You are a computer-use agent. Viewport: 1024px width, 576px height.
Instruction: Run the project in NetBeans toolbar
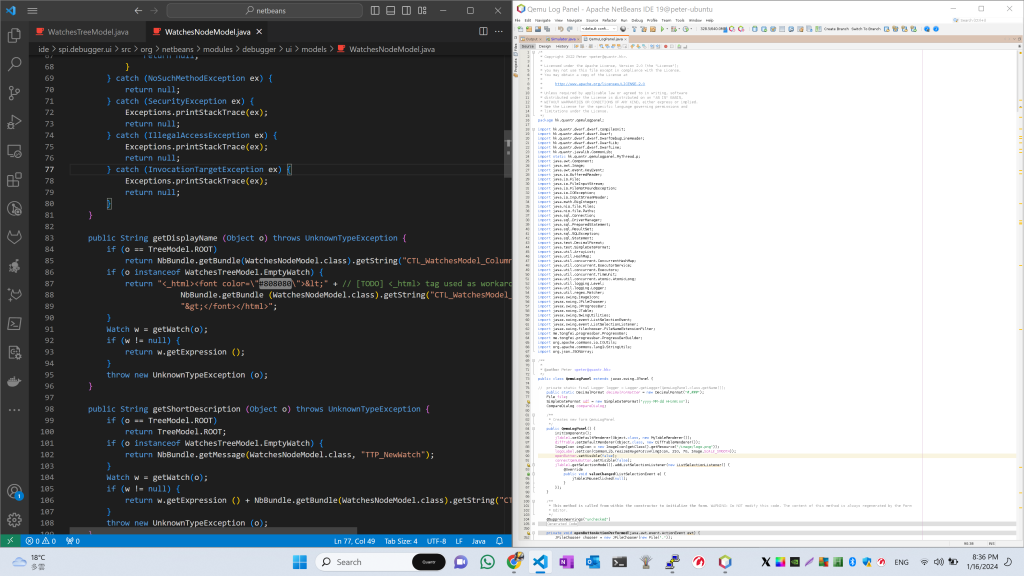(662, 29)
